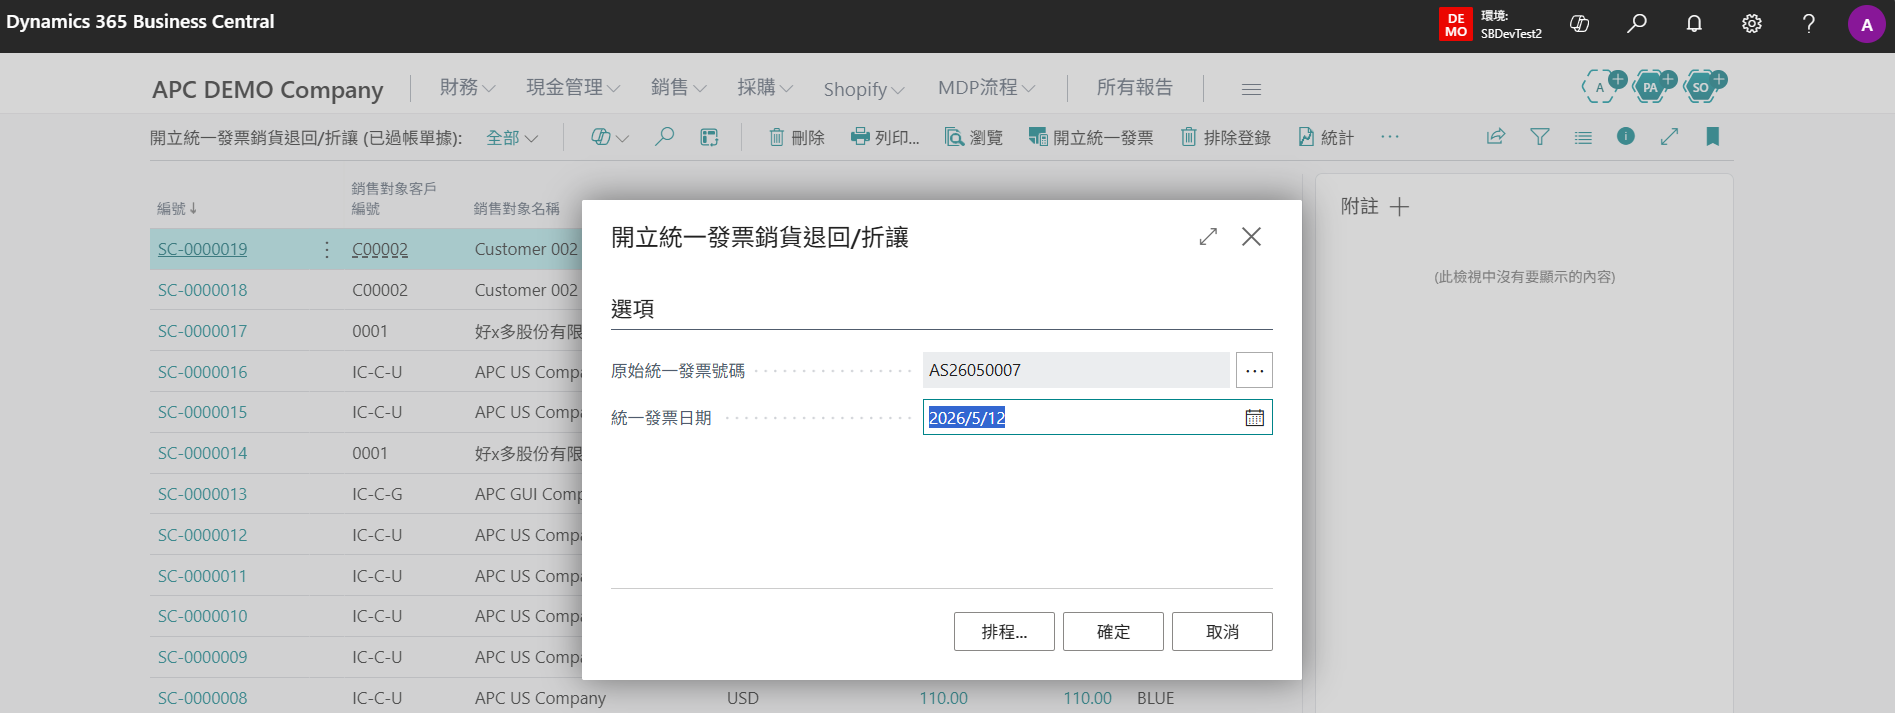Expand the 採購 menu
Screen dimensions: 1895x713
(765, 88)
